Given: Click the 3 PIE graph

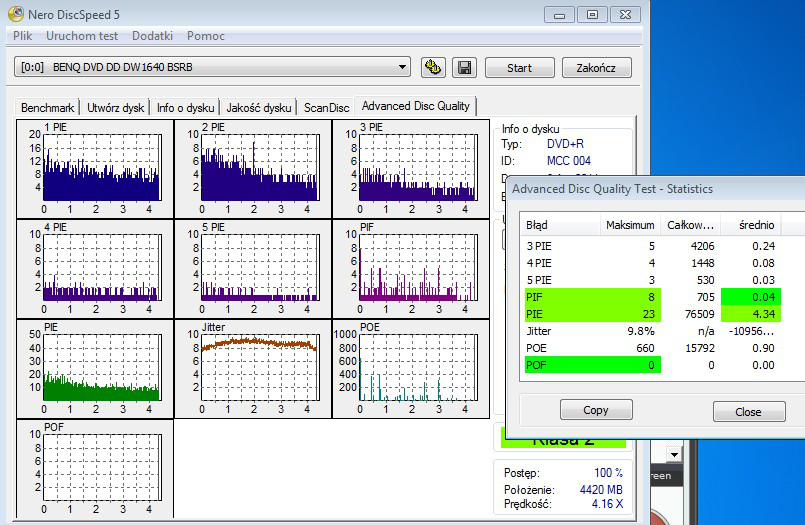Looking at the screenshot, I should click(411, 169).
